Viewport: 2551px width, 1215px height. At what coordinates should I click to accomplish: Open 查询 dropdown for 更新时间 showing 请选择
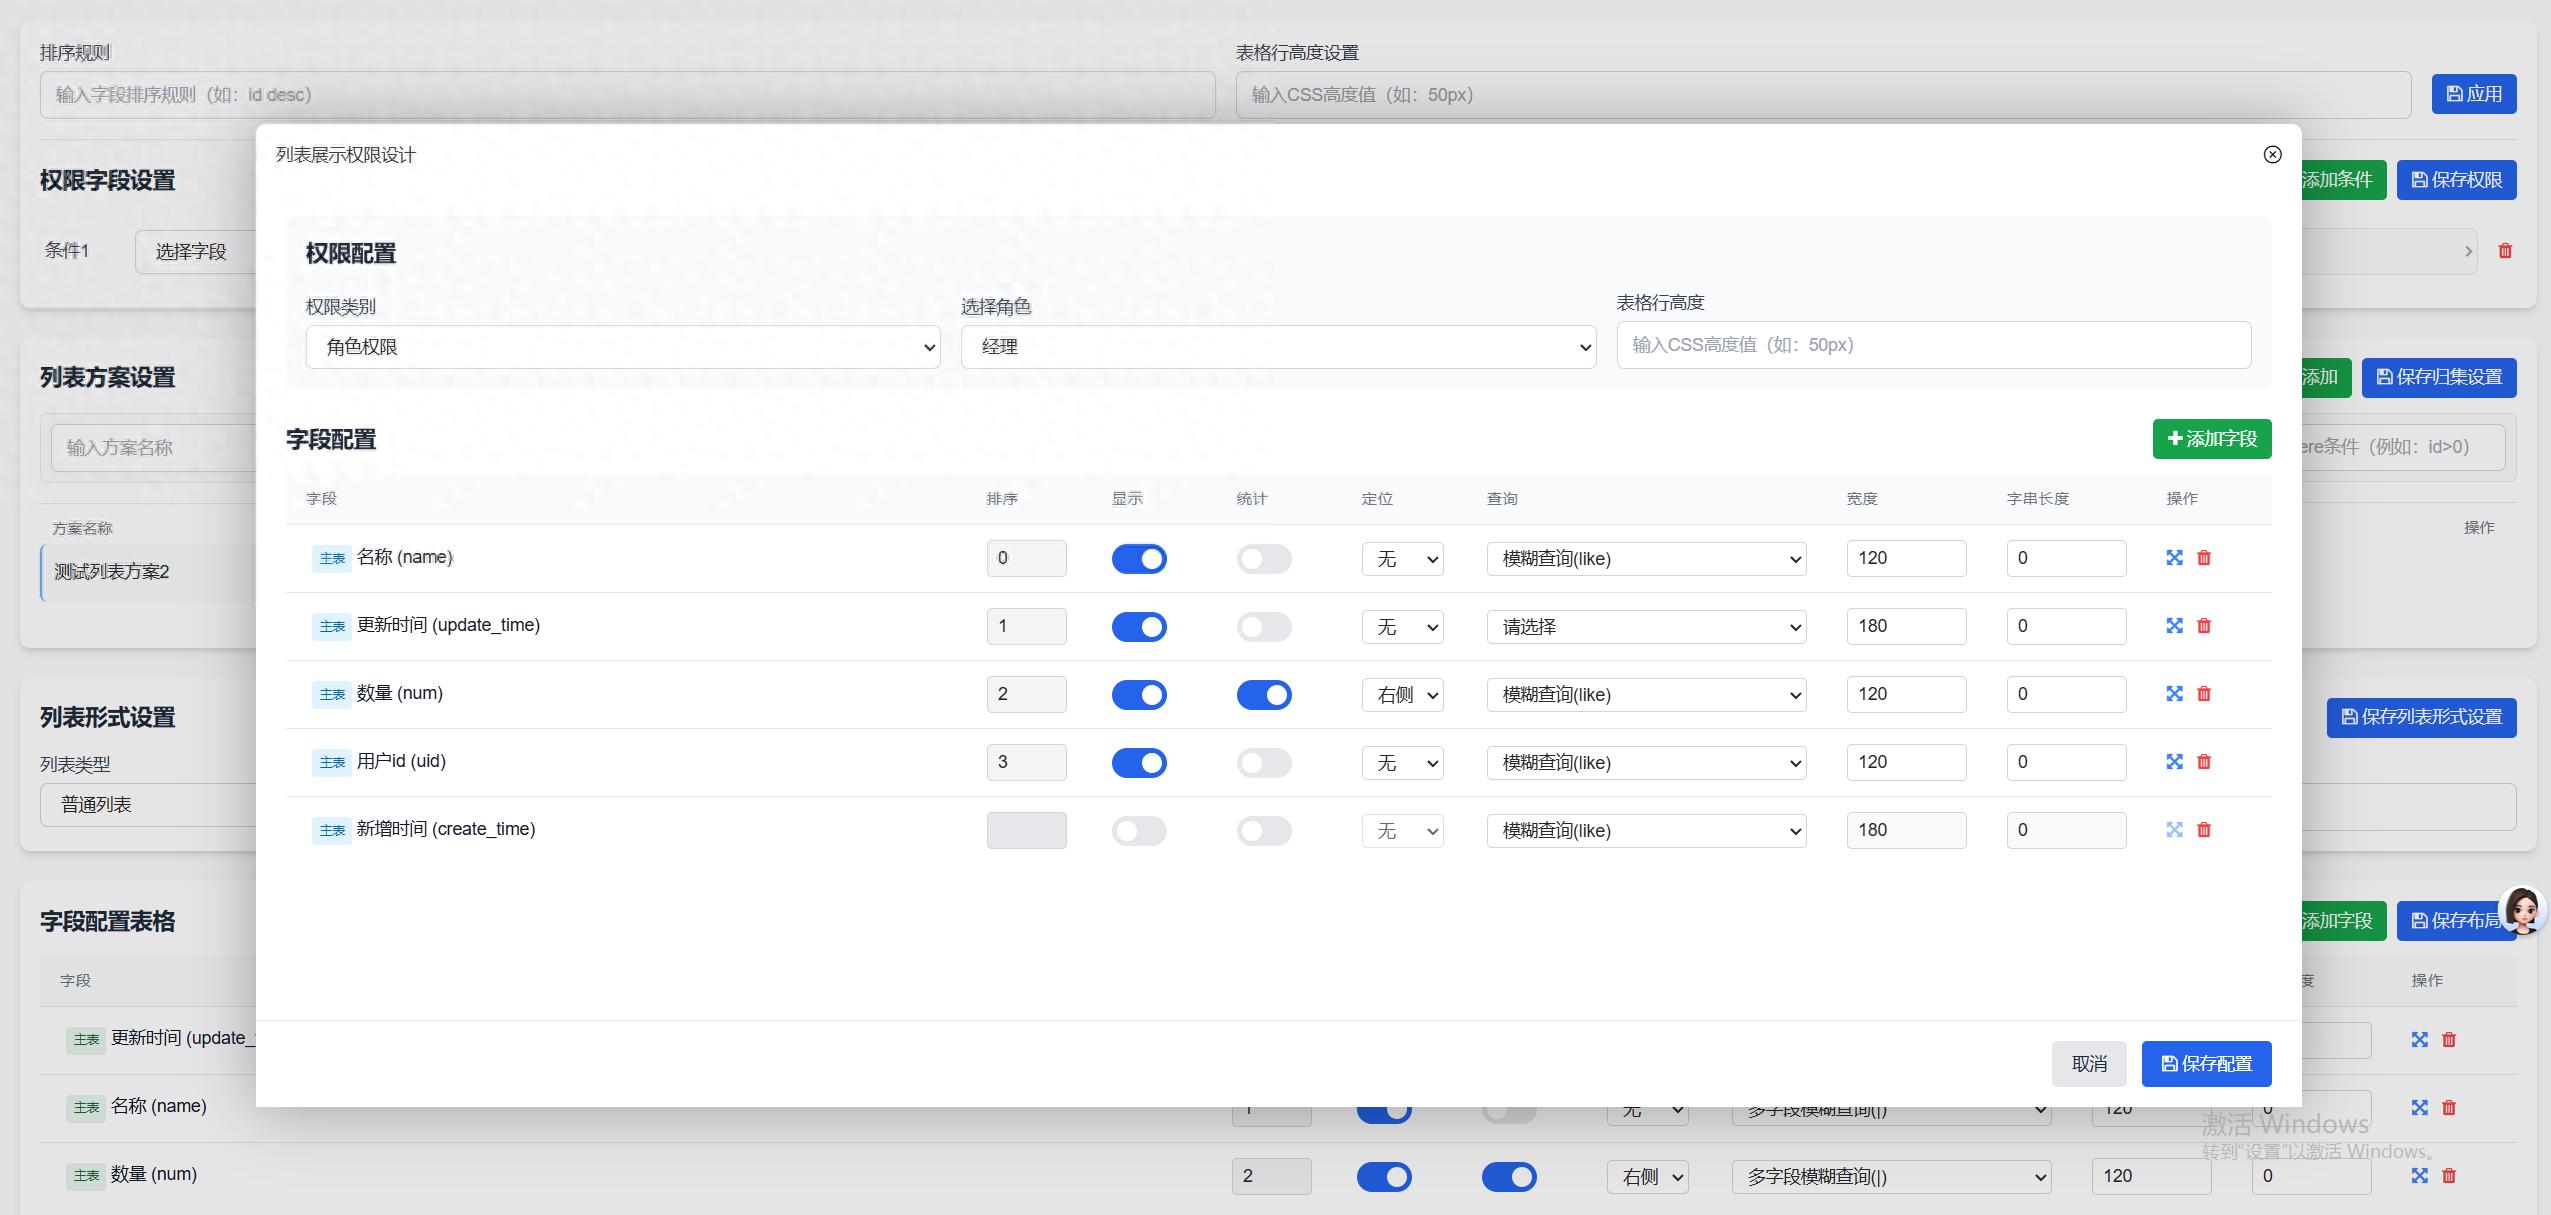click(1646, 627)
